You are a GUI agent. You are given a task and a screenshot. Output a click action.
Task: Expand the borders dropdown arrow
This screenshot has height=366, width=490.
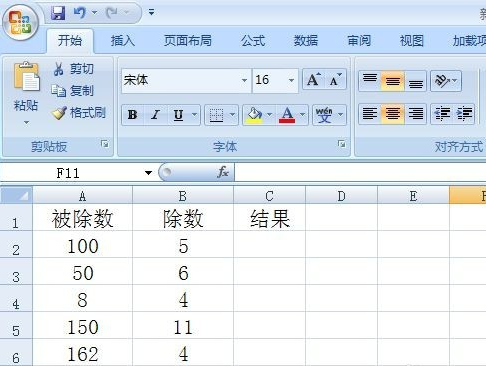click(x=233, y=115)
